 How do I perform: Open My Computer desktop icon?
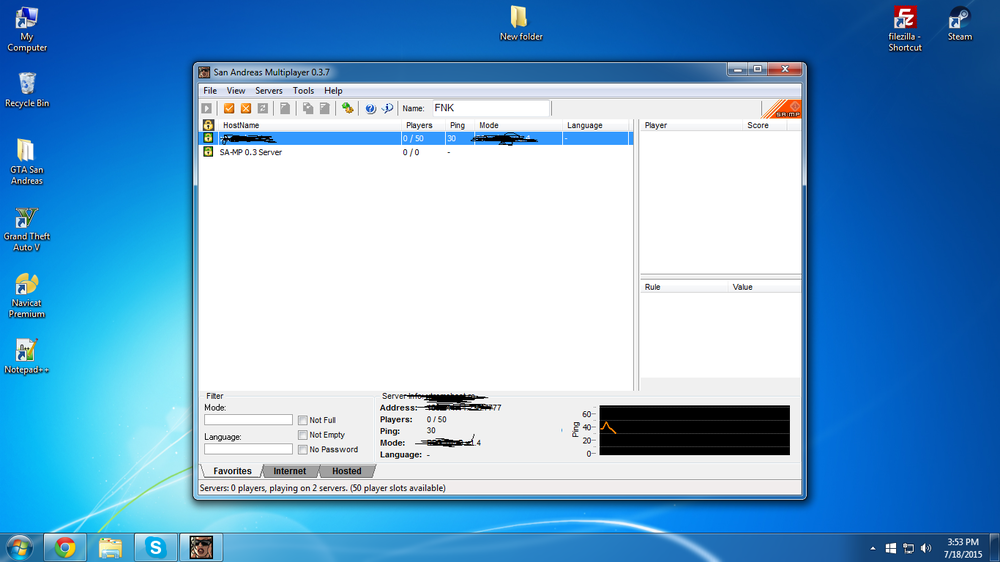(x=27, y=29)
